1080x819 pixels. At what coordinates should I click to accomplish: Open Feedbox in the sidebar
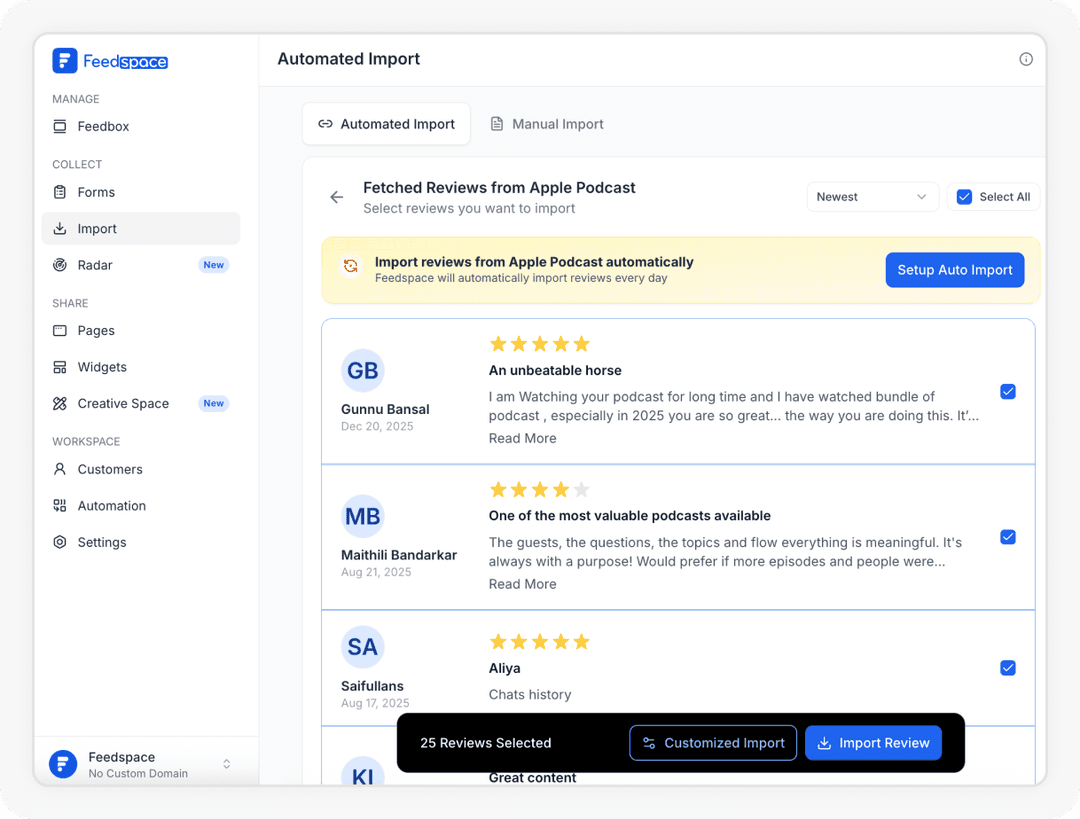coord(141,127)
